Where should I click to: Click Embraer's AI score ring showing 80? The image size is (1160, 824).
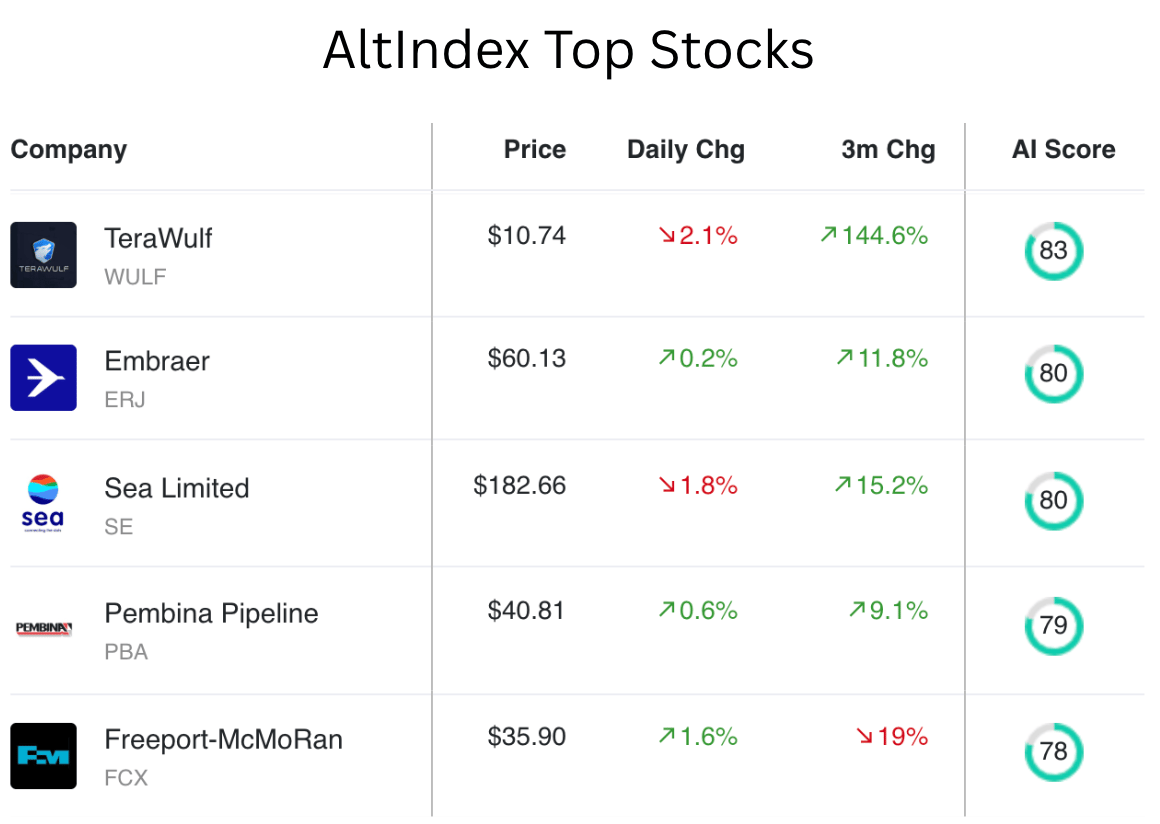1053,374
